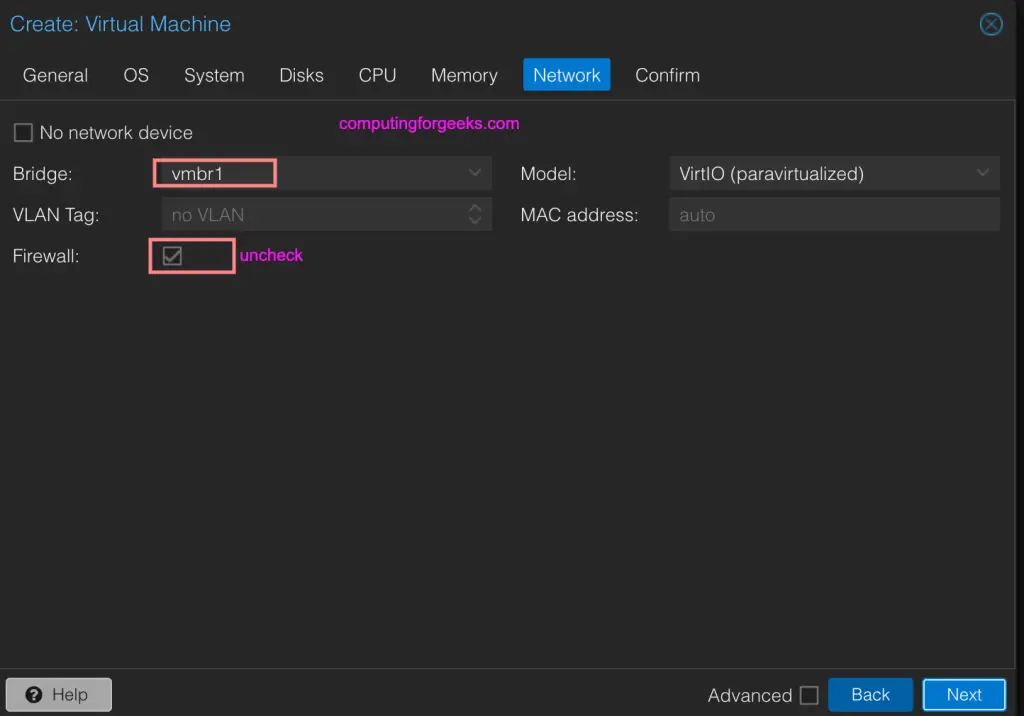Click the Back button
The image size is (1024, 716).
(870, 694)
